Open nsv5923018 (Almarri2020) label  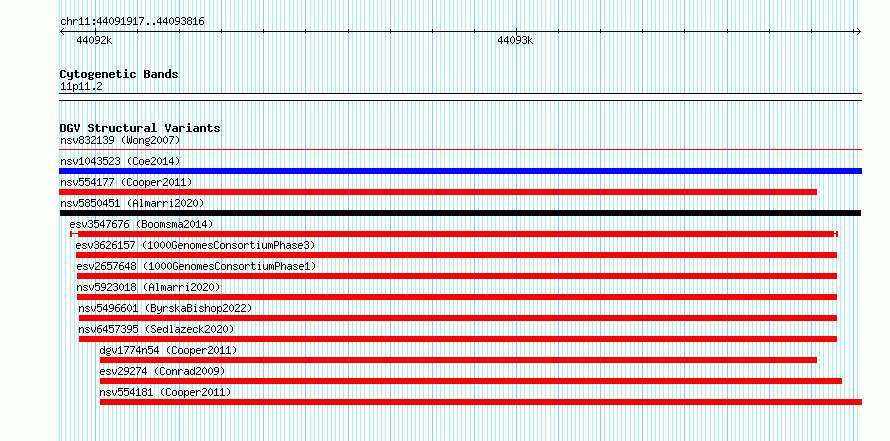pos(148,287)
